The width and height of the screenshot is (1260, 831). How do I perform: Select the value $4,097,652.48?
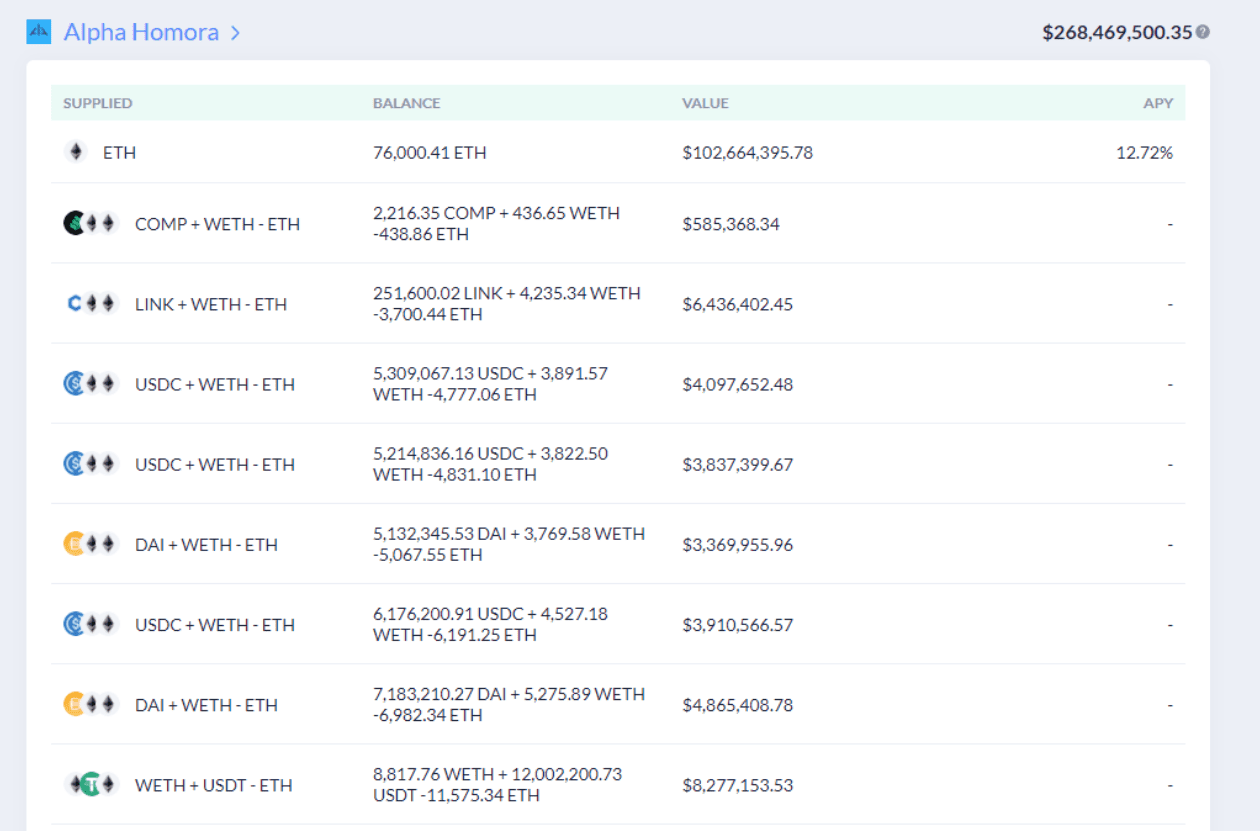(738, 384)
